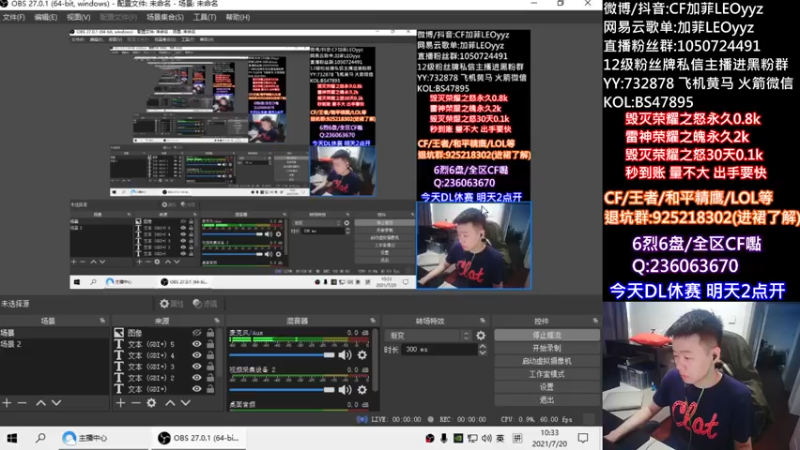800x450 pixels.
Task: Click the 滤镜 filters button above the docks
Action: click(205, 304)
